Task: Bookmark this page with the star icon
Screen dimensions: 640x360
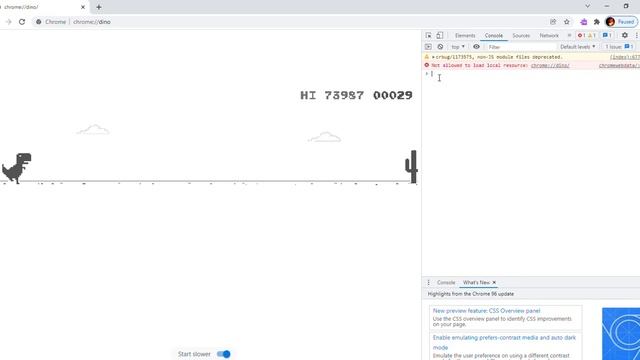Action: [x=567, y=22]
